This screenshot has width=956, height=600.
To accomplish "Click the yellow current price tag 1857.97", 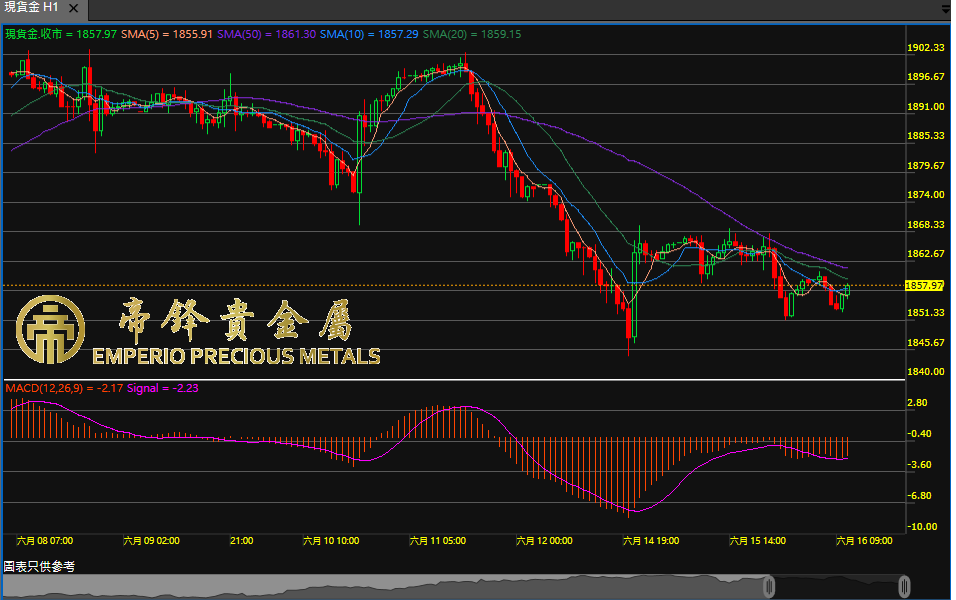I will coord(924,285).
